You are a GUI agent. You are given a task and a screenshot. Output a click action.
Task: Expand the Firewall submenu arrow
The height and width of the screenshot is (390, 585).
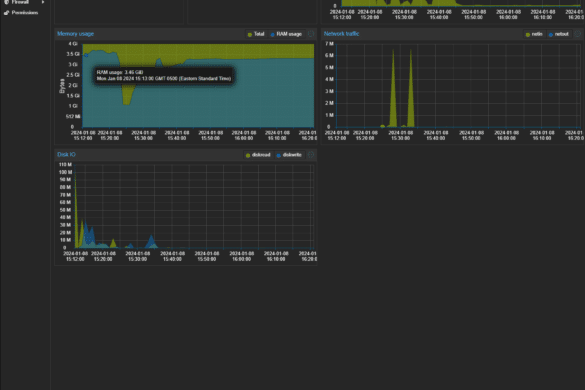[43, 2]
